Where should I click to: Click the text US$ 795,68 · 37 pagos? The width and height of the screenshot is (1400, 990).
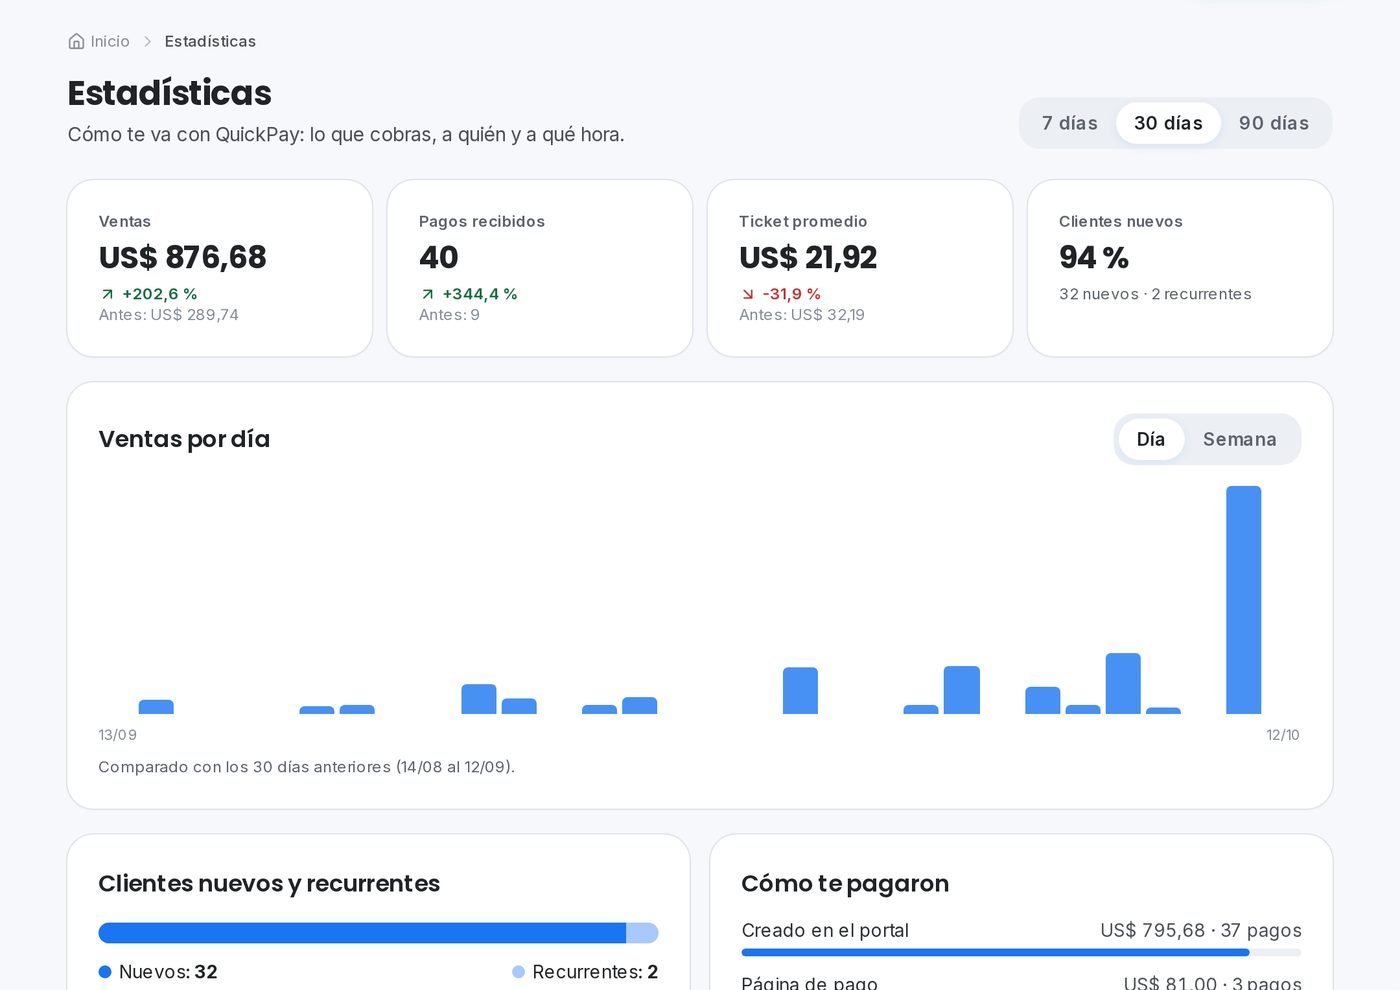[x=1201, y=930]
